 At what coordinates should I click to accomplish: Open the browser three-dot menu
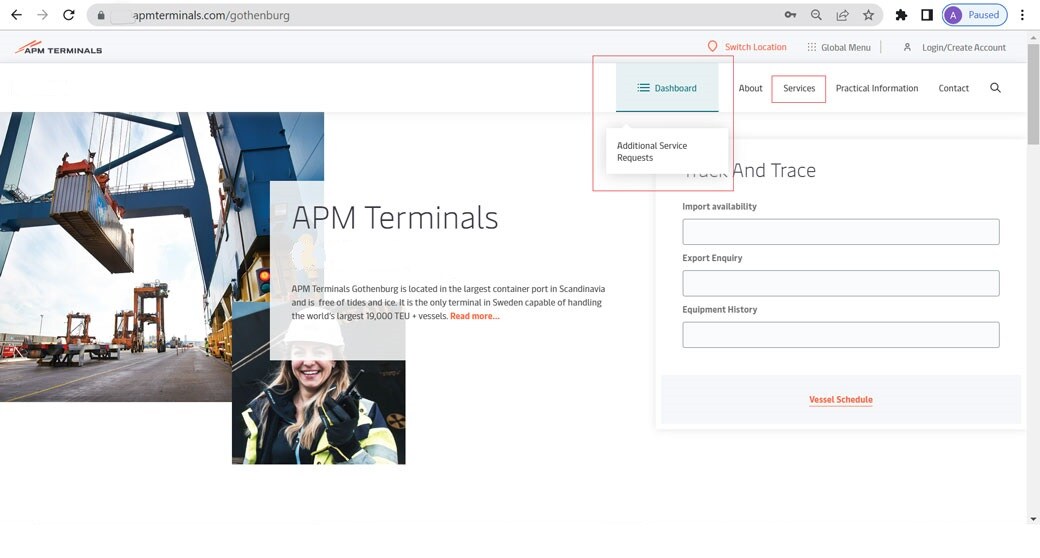[1022, 15]
